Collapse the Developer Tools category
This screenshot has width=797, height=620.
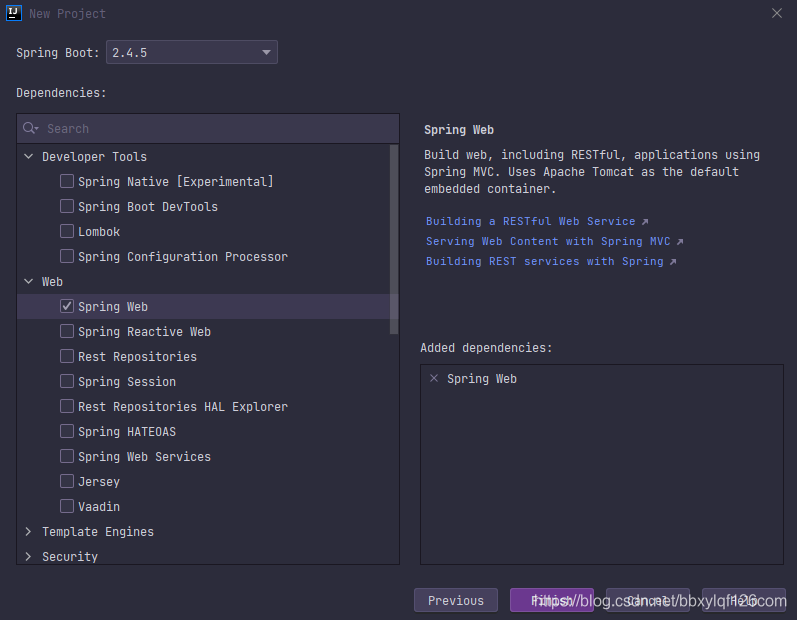pyautogui.click(x=28, y=157)
